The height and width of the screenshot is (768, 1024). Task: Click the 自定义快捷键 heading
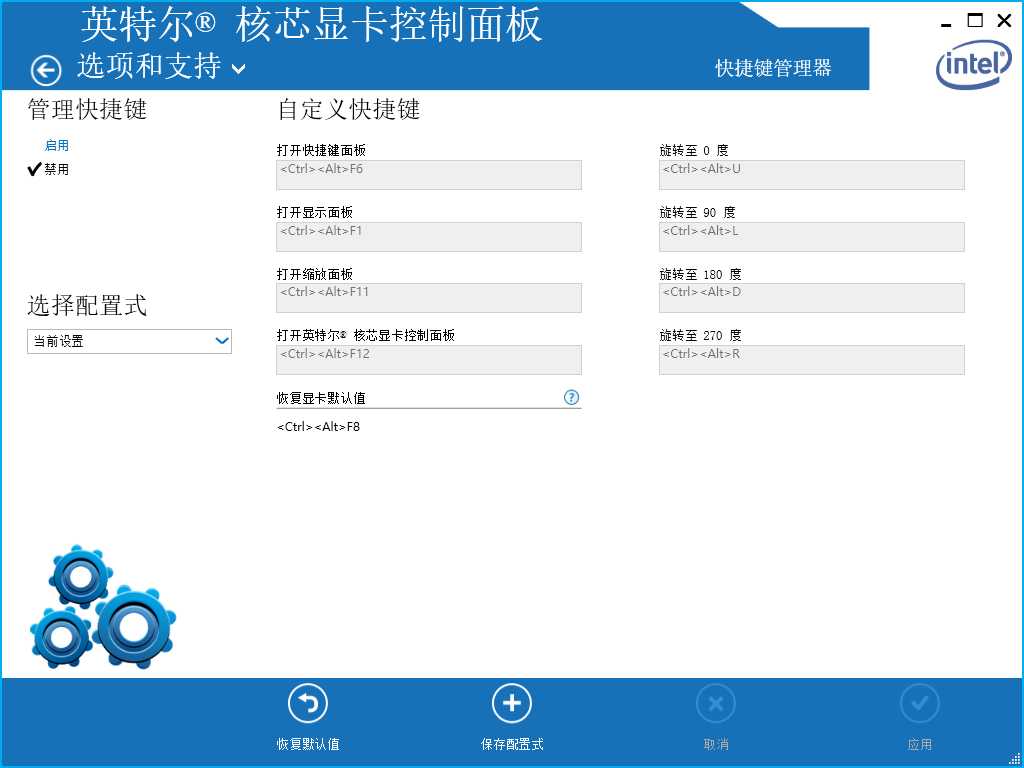tap(349, 109)
